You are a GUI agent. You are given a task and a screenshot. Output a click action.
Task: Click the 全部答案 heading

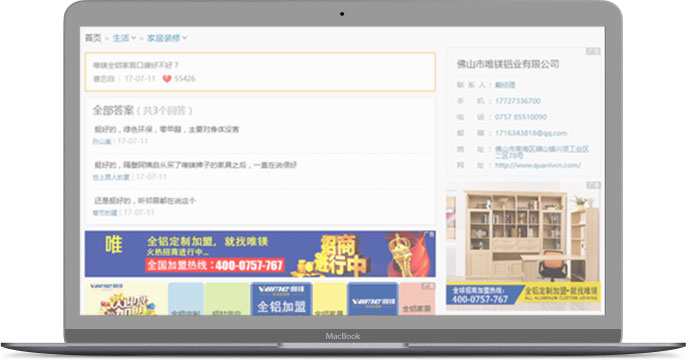pos(113,110)
